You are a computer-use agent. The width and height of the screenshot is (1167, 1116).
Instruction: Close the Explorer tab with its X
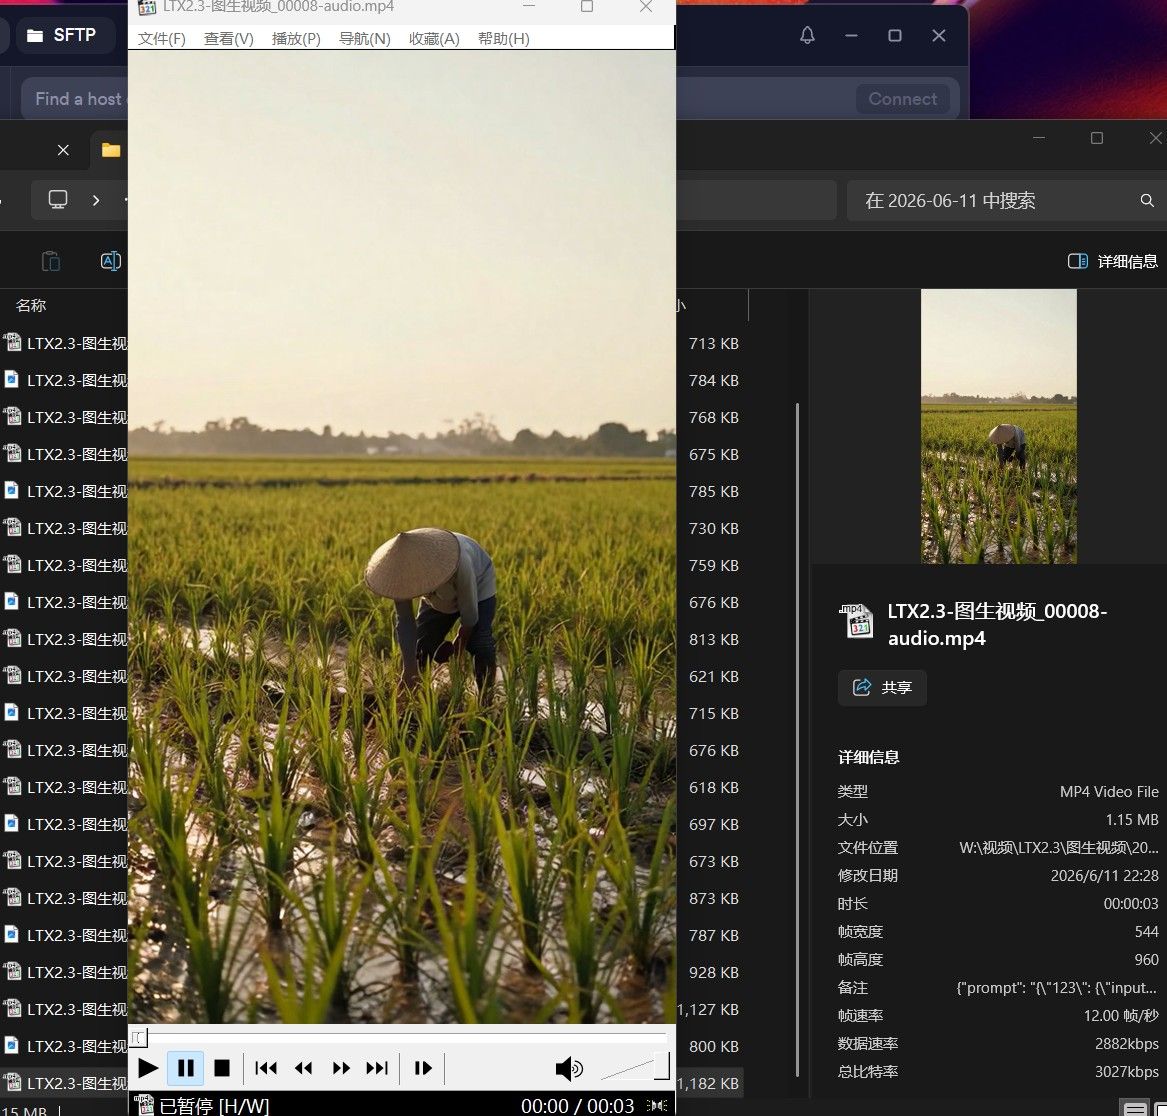[63, 150]
